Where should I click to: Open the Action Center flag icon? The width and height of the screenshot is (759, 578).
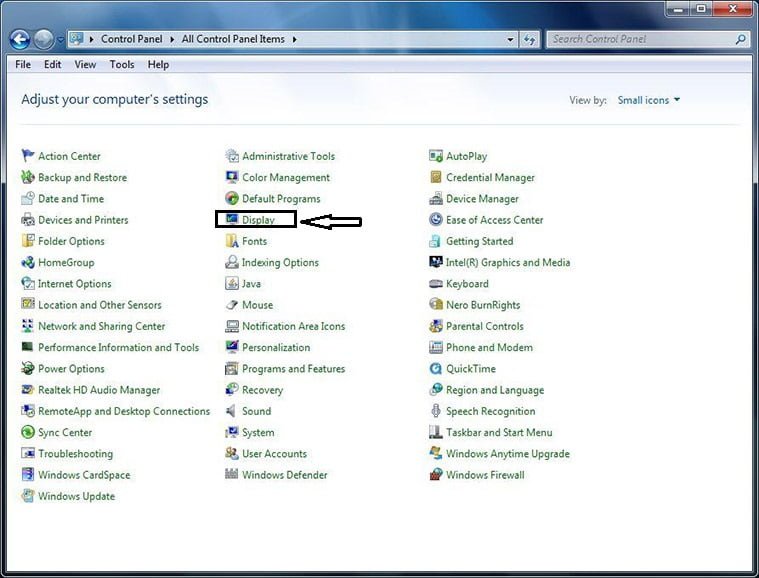click(28, 155)
